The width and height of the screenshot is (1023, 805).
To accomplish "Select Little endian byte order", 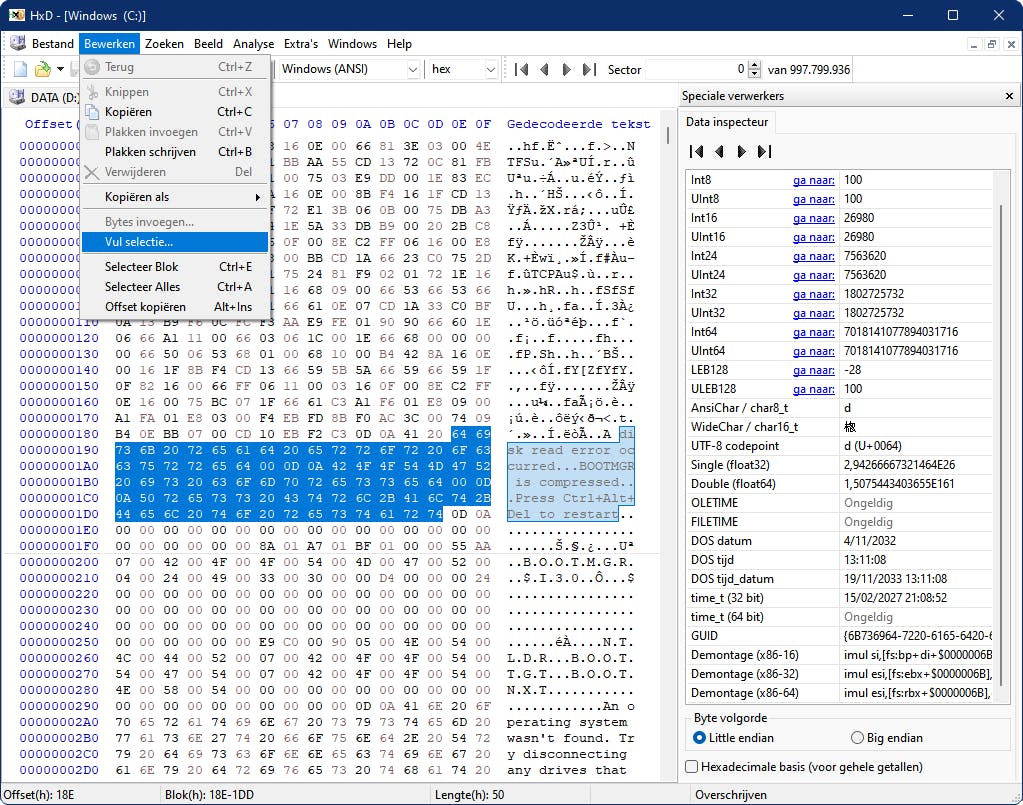I will [x=699, y=738].
